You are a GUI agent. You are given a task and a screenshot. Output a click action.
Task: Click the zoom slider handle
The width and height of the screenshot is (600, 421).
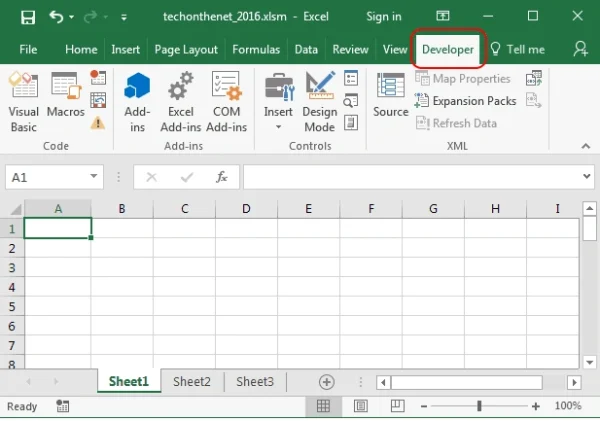point(479,406)
